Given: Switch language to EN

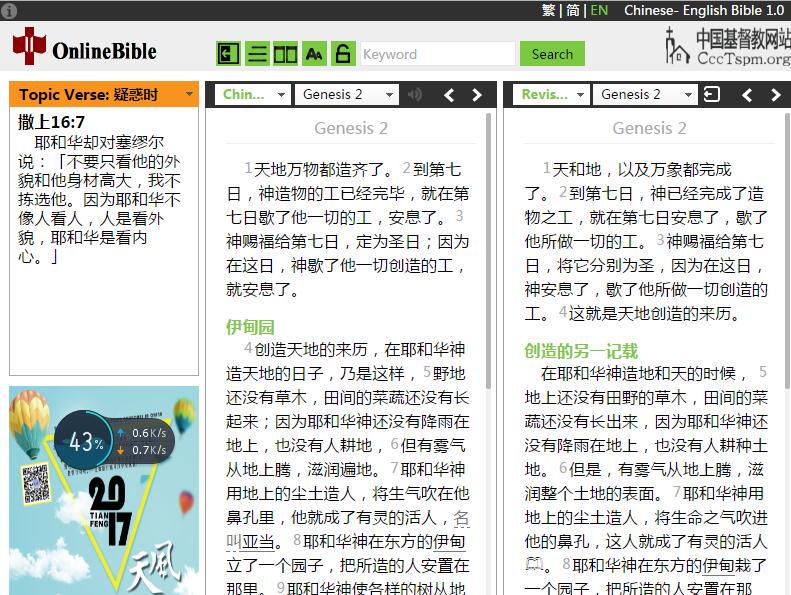Looking at the screenshot, I should coord(599,10).
